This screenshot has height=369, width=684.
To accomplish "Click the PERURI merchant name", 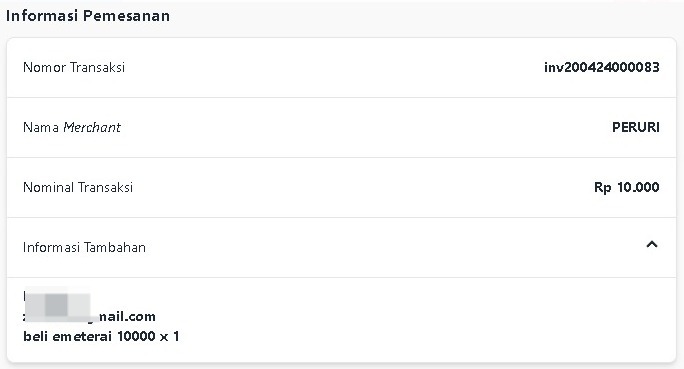I will coord(636,127).
